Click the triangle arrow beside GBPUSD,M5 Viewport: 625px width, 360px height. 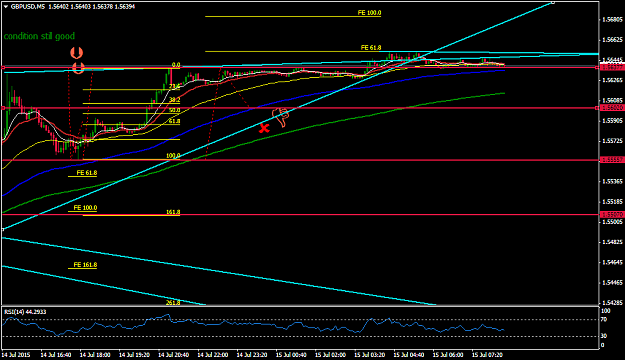pyautogui.click(x=6, y=6)
